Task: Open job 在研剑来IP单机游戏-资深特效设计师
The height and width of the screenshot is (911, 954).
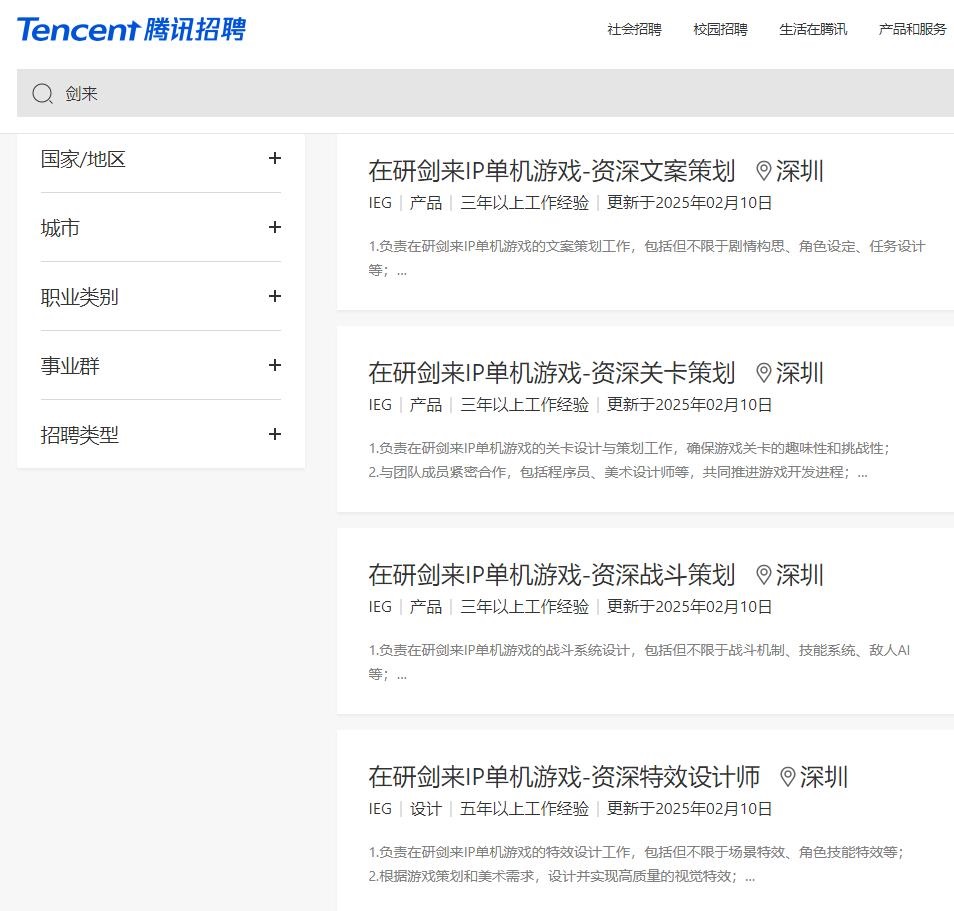Action: click(563, 777)
